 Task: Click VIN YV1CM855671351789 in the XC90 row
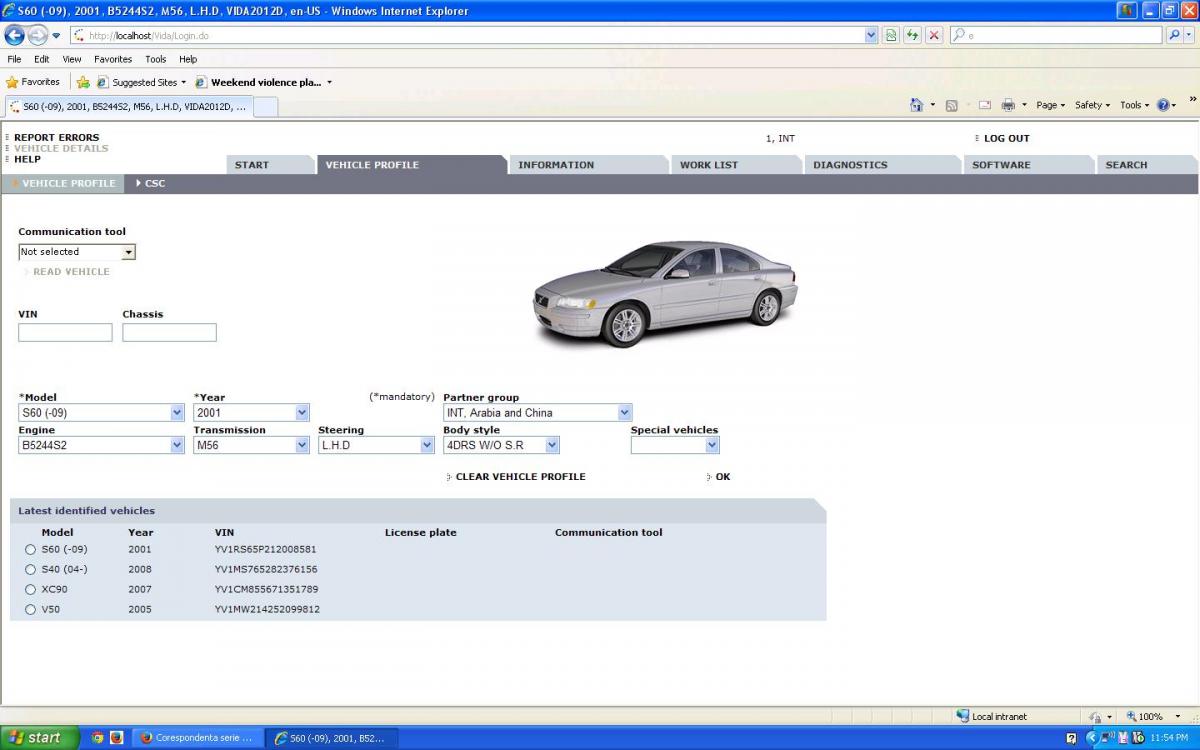266,590
